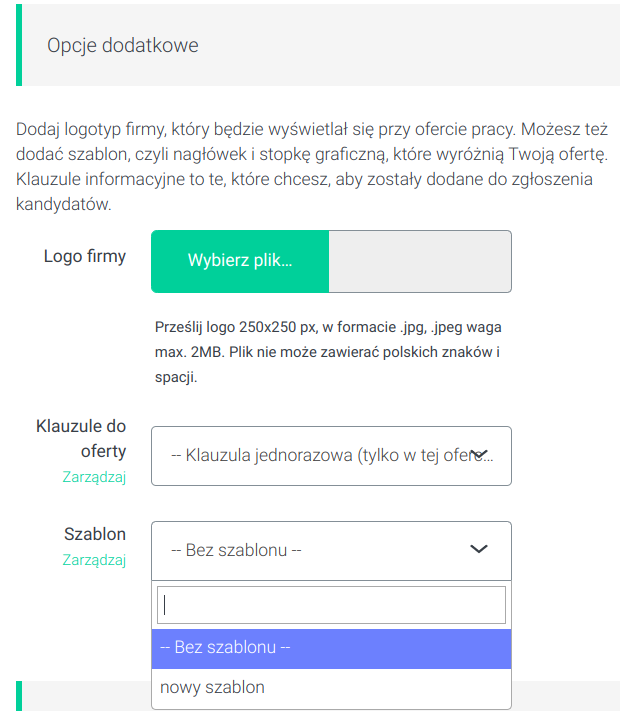
Task: Focus the search field in the Szablon list
Action: point(331,605)
